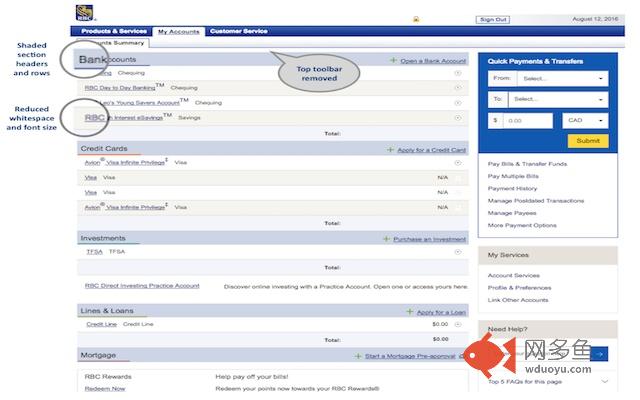Expand the TFSA investment row details
The height and width of the screenshot is (400, 640).
click(458, 252)
